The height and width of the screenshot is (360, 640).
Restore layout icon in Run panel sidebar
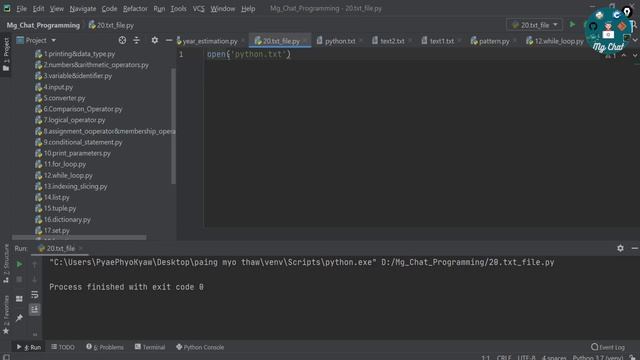(19, 299)
